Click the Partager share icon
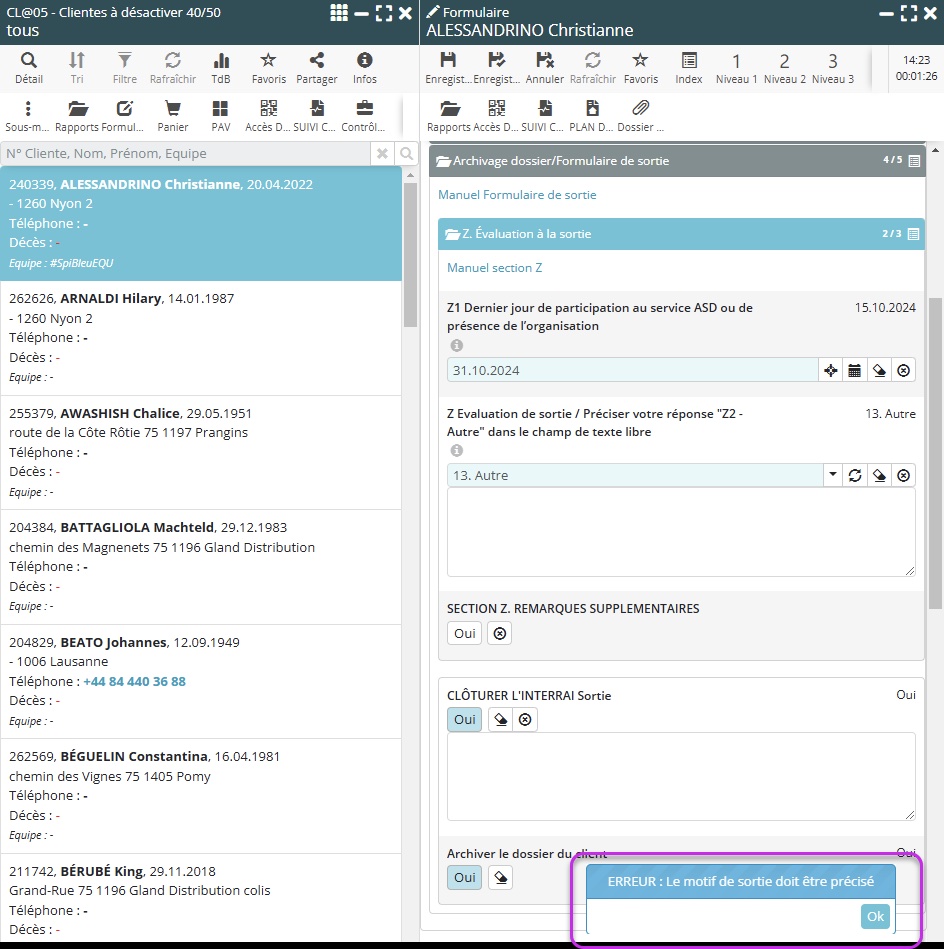 click(316, 66)
